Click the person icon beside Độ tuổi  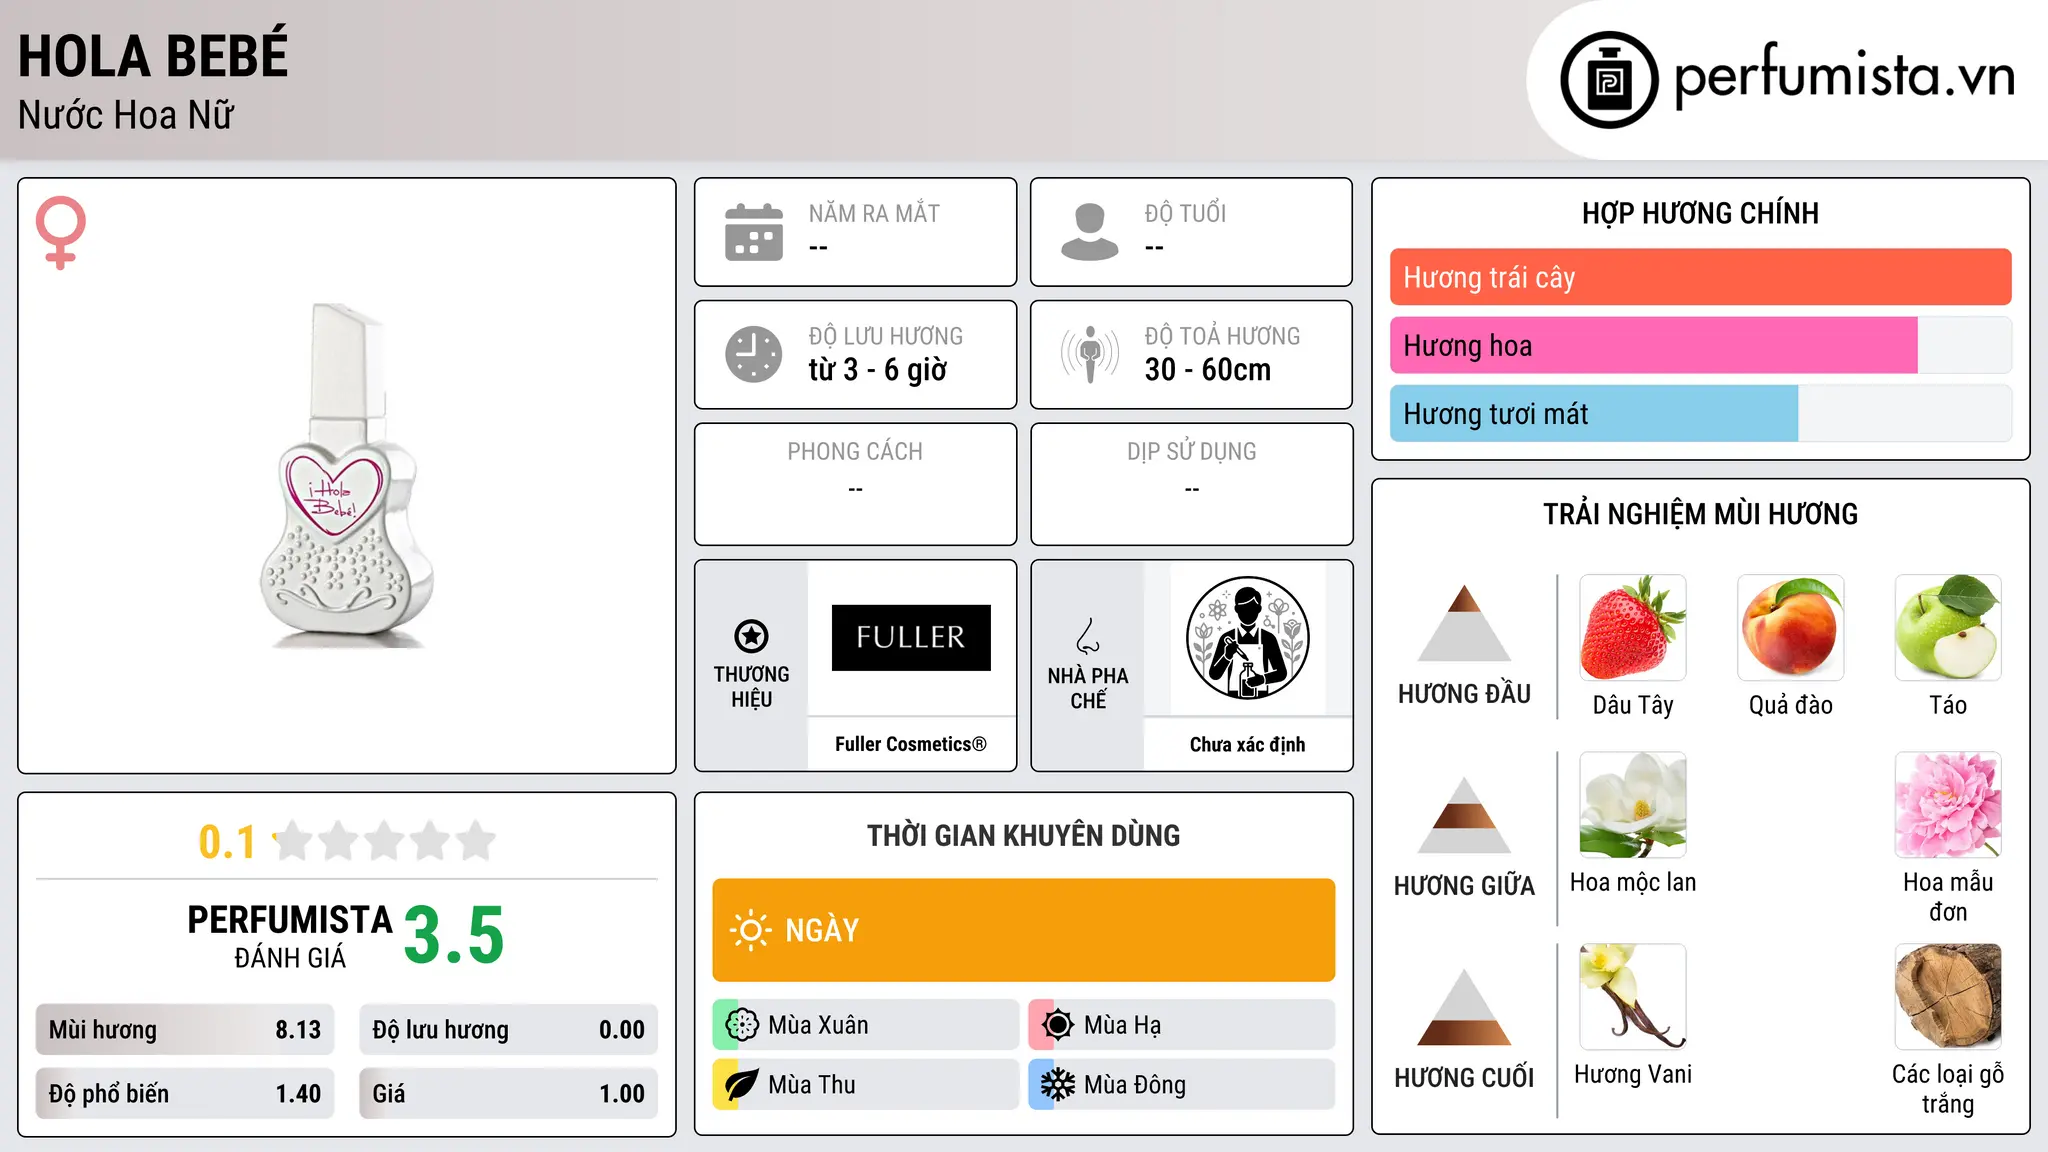tap(1090, 232)
